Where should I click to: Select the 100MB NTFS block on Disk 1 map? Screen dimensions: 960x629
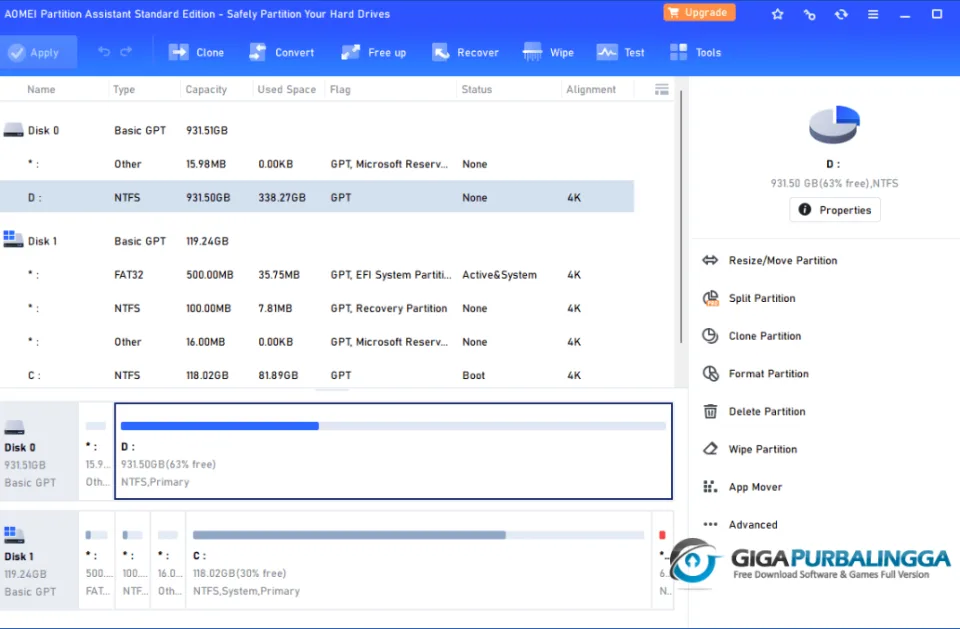point(132,560)
